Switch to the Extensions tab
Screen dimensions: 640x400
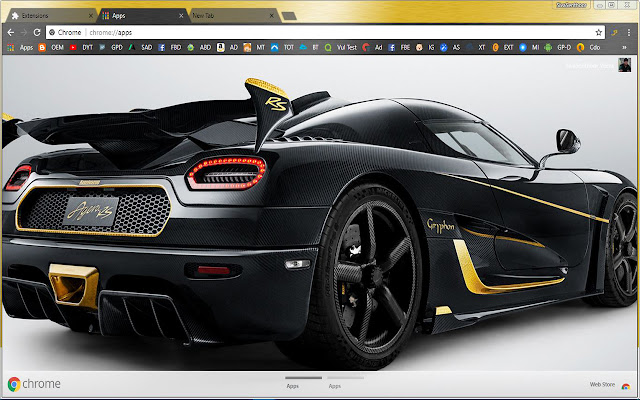(x=50, y=16)
